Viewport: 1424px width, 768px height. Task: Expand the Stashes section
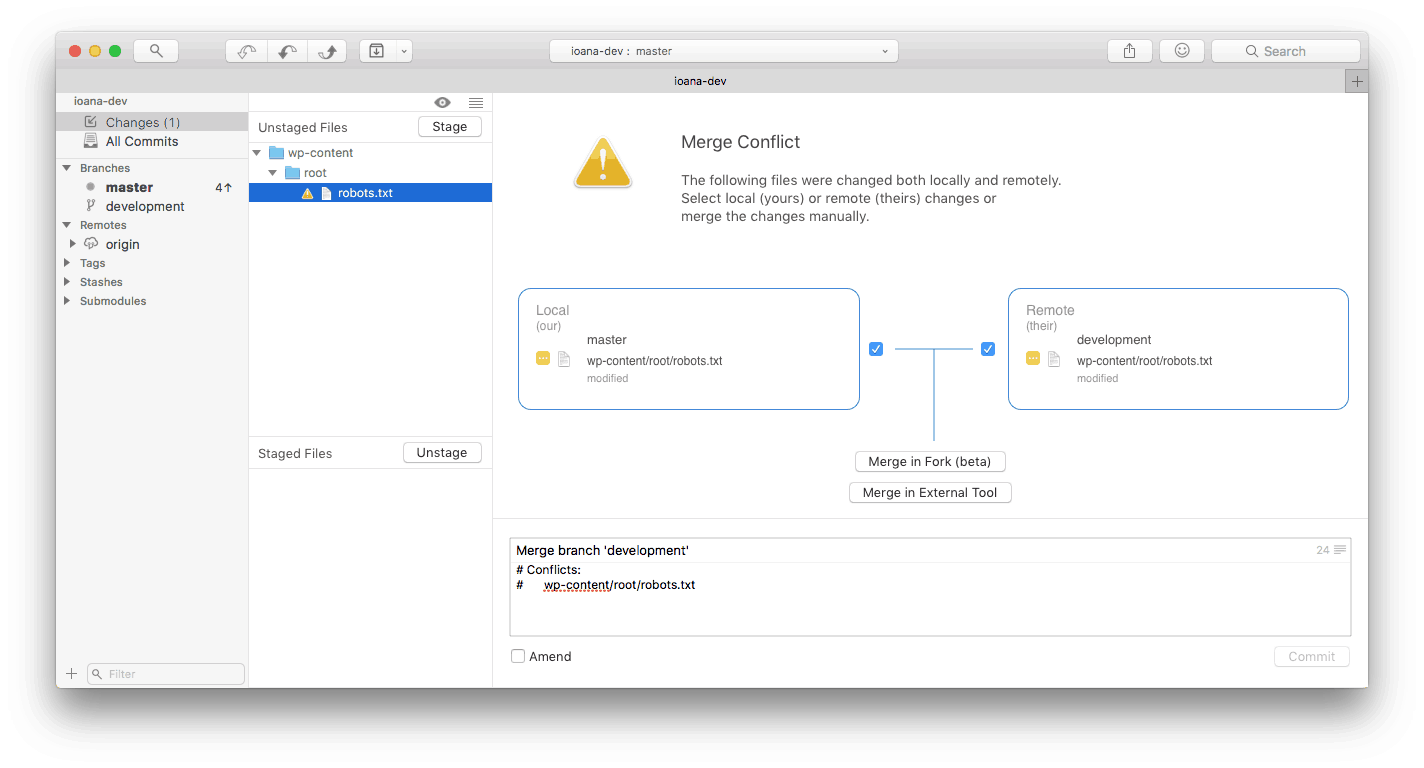tap(67, 282)
